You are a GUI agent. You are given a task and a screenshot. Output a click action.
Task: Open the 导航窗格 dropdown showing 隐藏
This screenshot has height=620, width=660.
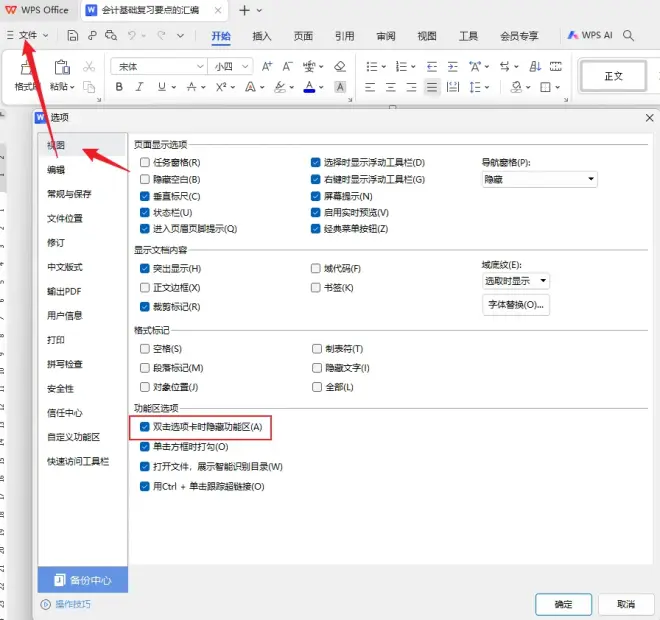coord(539,179)
